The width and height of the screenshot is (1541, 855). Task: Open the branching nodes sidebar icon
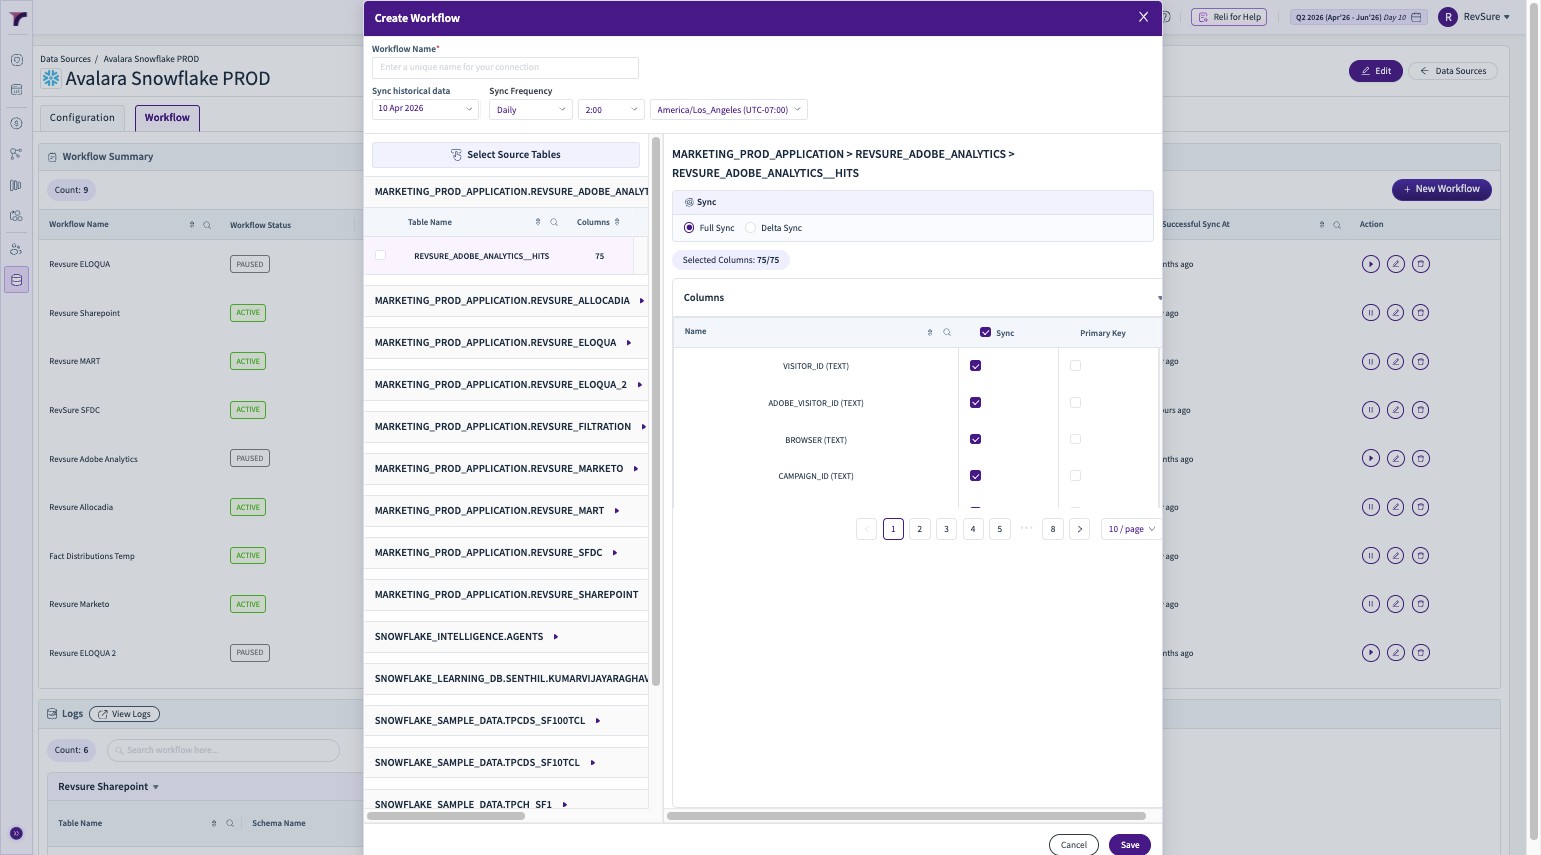16,154
